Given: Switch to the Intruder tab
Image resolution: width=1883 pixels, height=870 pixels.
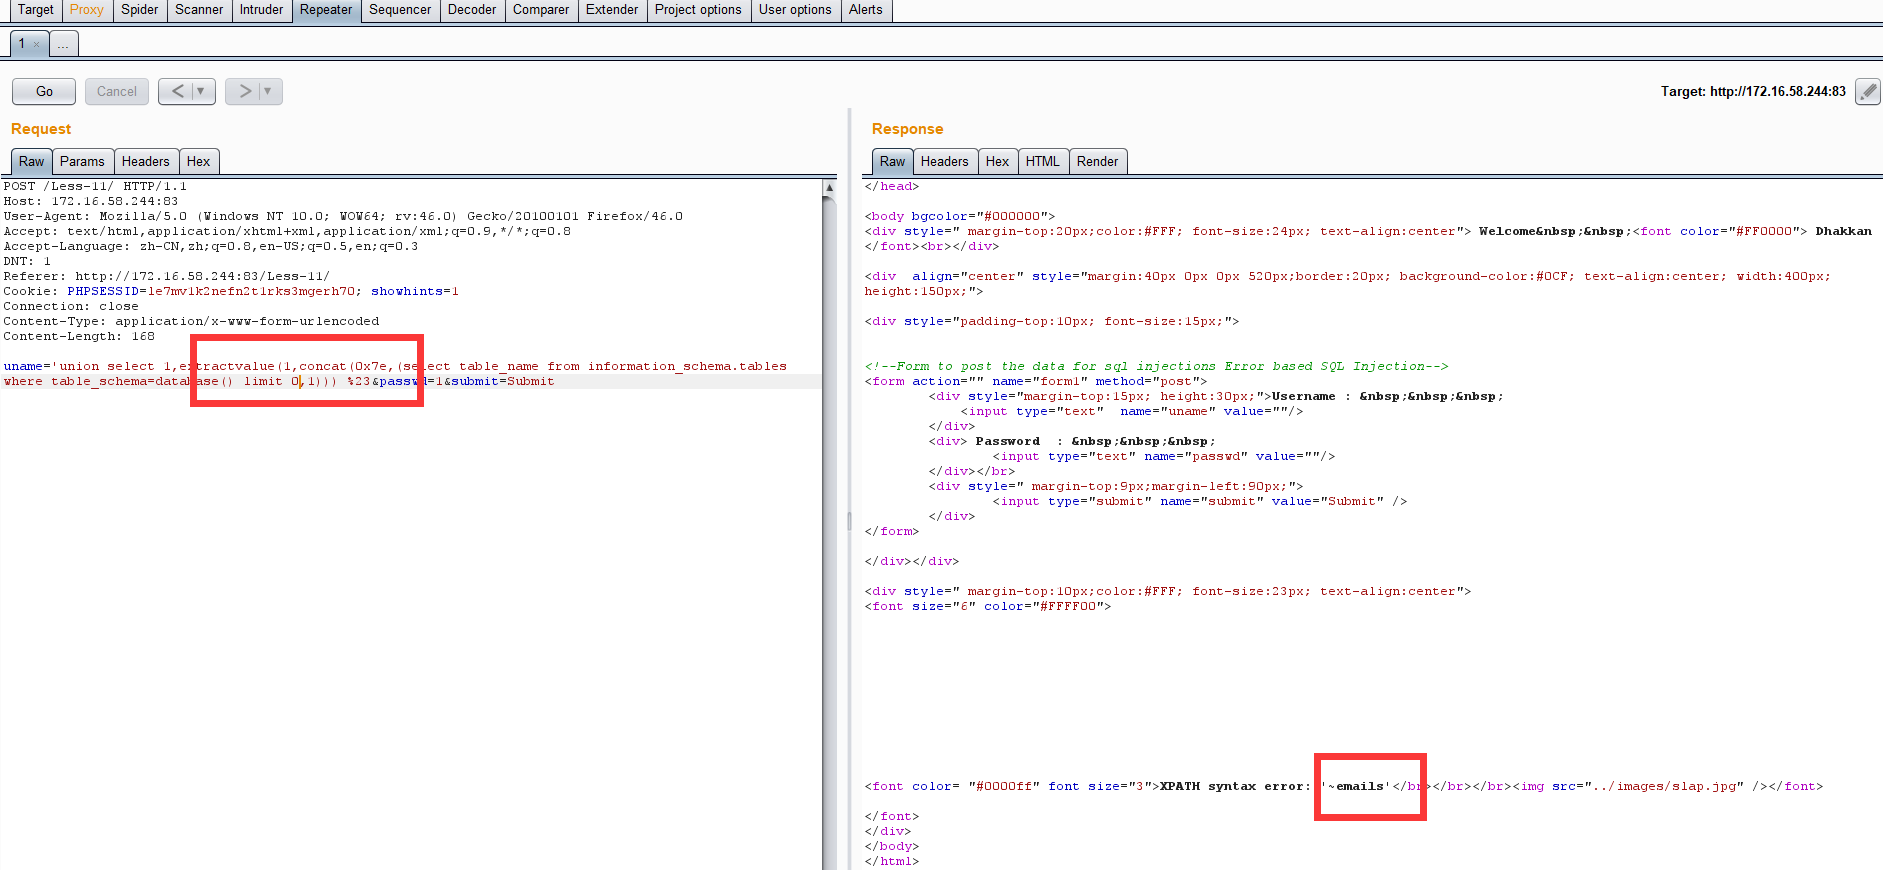Looking at the screenshot, I should point(261,10).
